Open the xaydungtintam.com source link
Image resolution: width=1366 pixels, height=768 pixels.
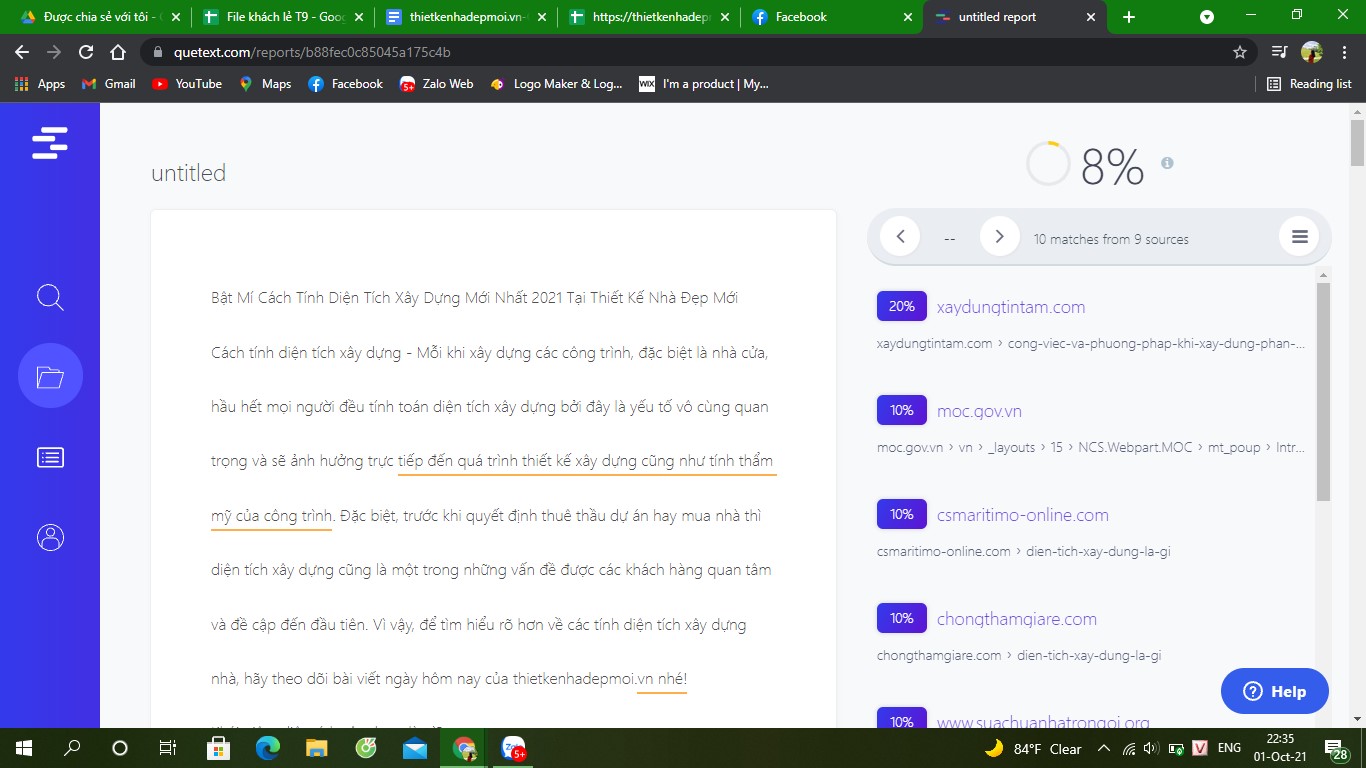1010,307
